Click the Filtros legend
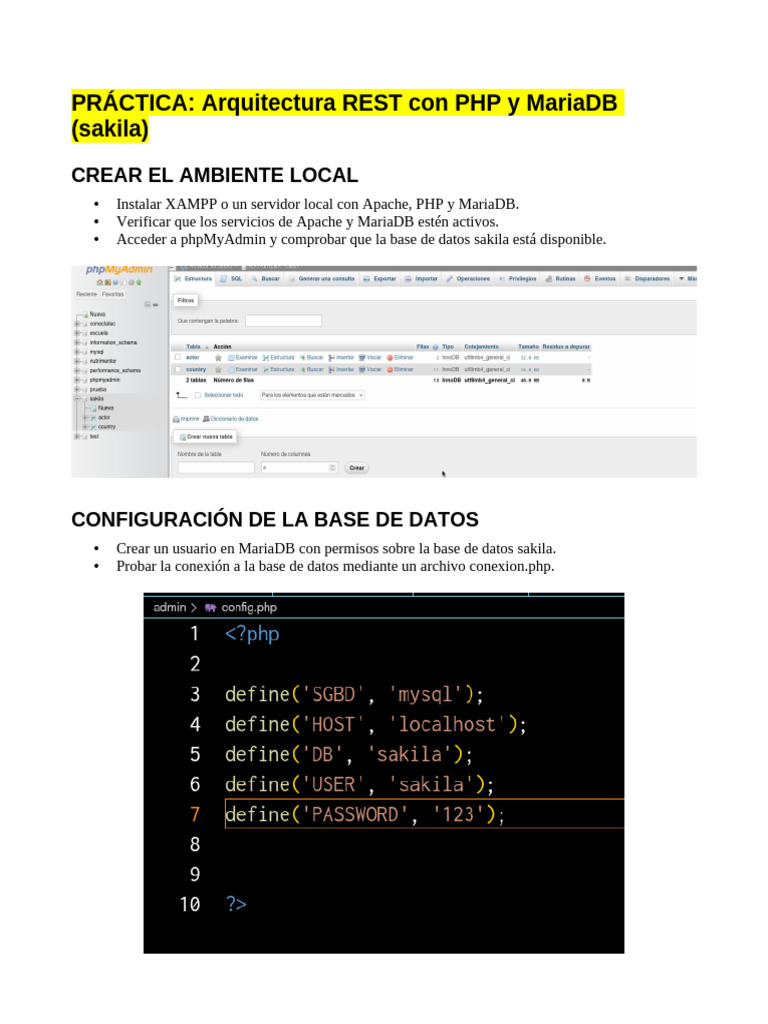Screen dimensions: 768x1024 [186, 300]
